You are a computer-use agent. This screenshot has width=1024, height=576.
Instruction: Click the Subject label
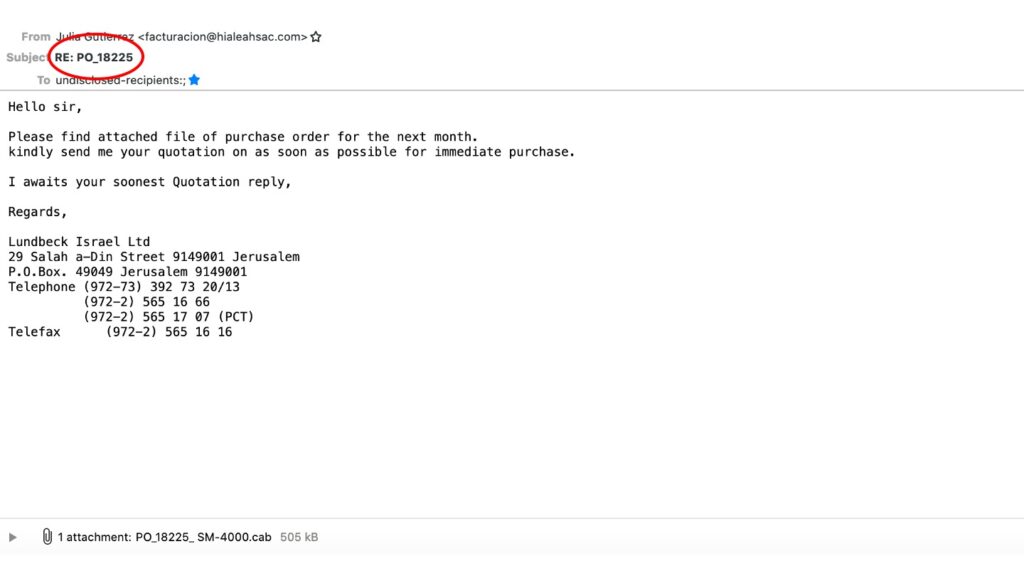click(x=26, y=57)
